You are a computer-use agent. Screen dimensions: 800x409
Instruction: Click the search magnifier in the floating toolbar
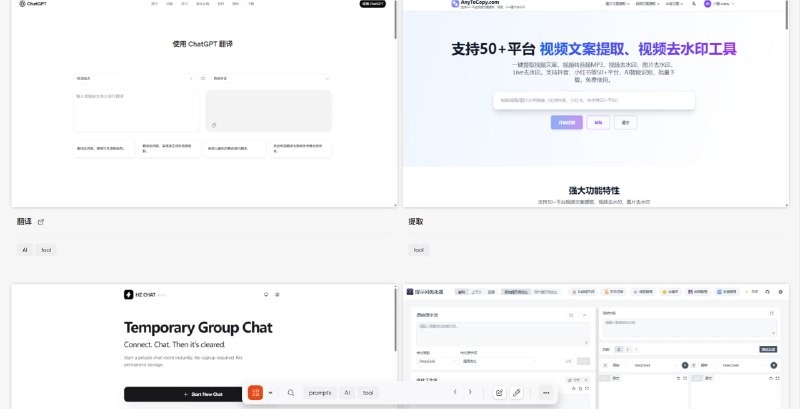291,393
